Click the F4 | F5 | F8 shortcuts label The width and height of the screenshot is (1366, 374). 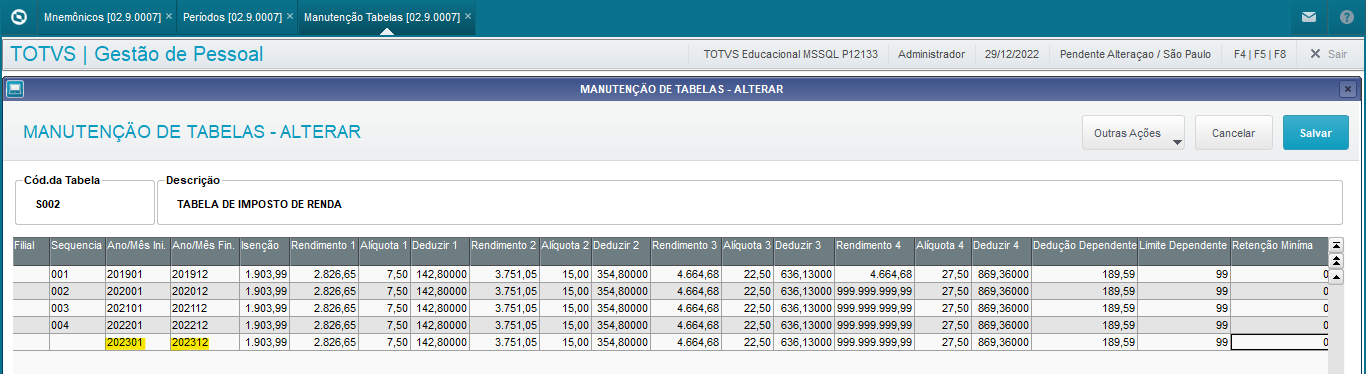(x=1259, y=54)
